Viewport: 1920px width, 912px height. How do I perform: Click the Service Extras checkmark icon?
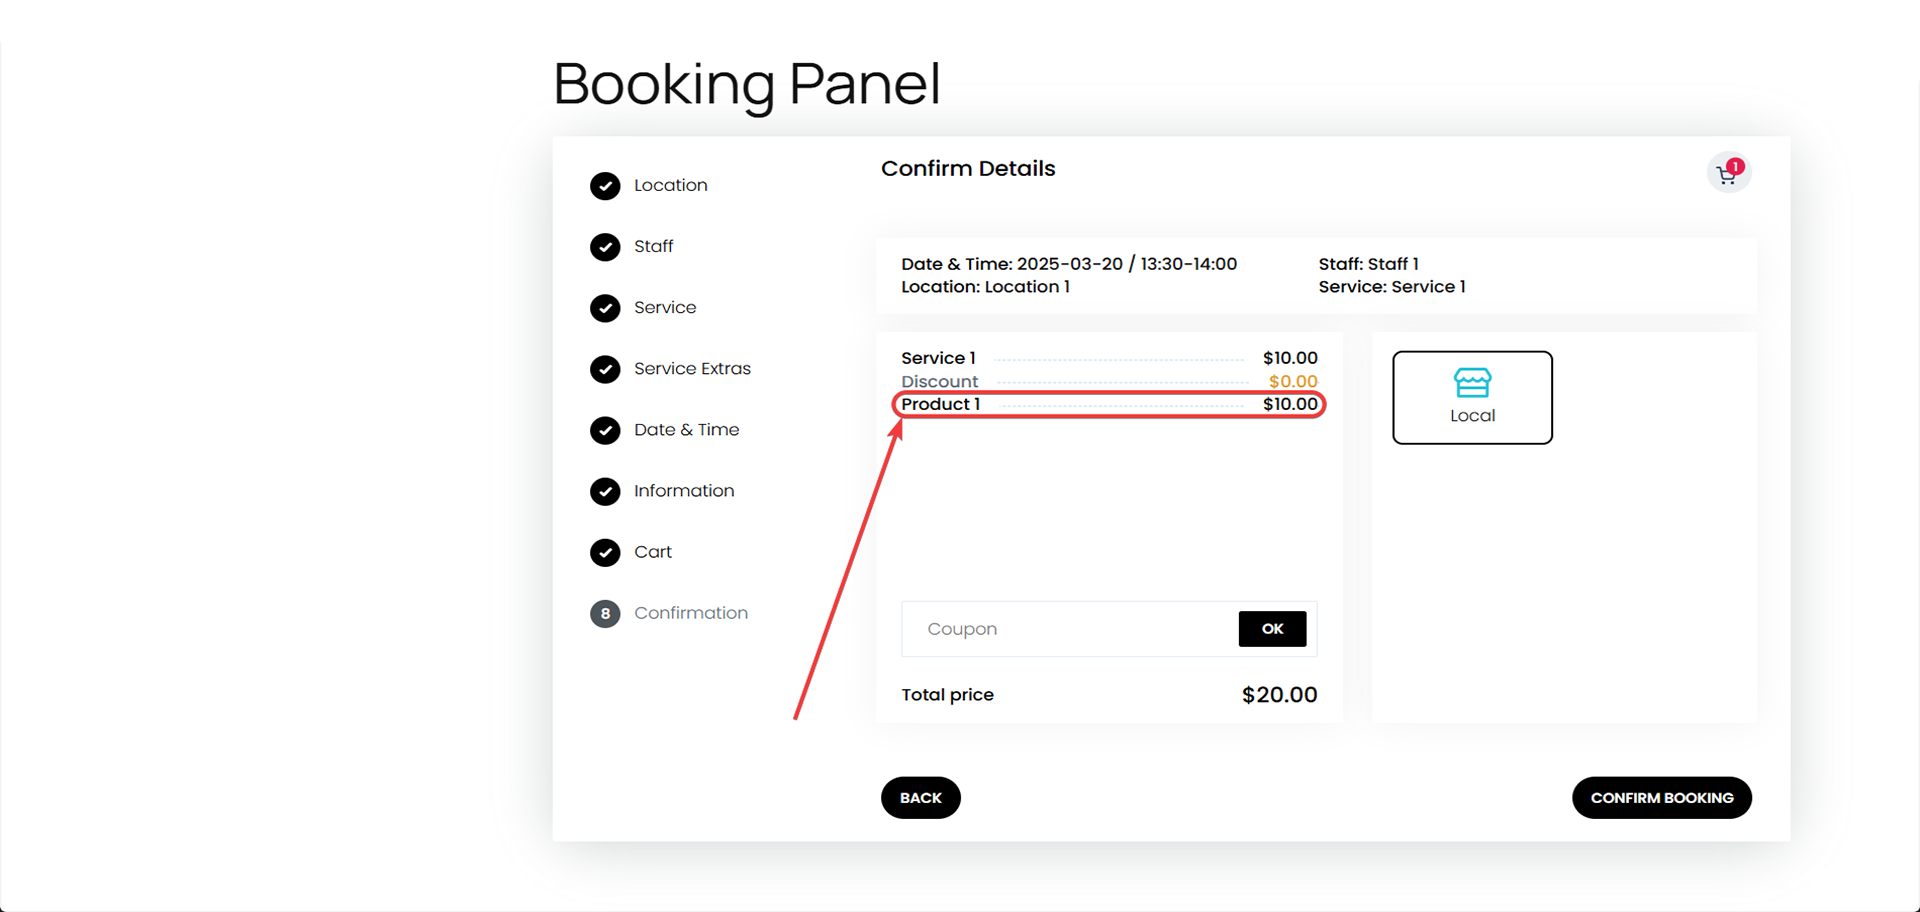pos(605,369)
